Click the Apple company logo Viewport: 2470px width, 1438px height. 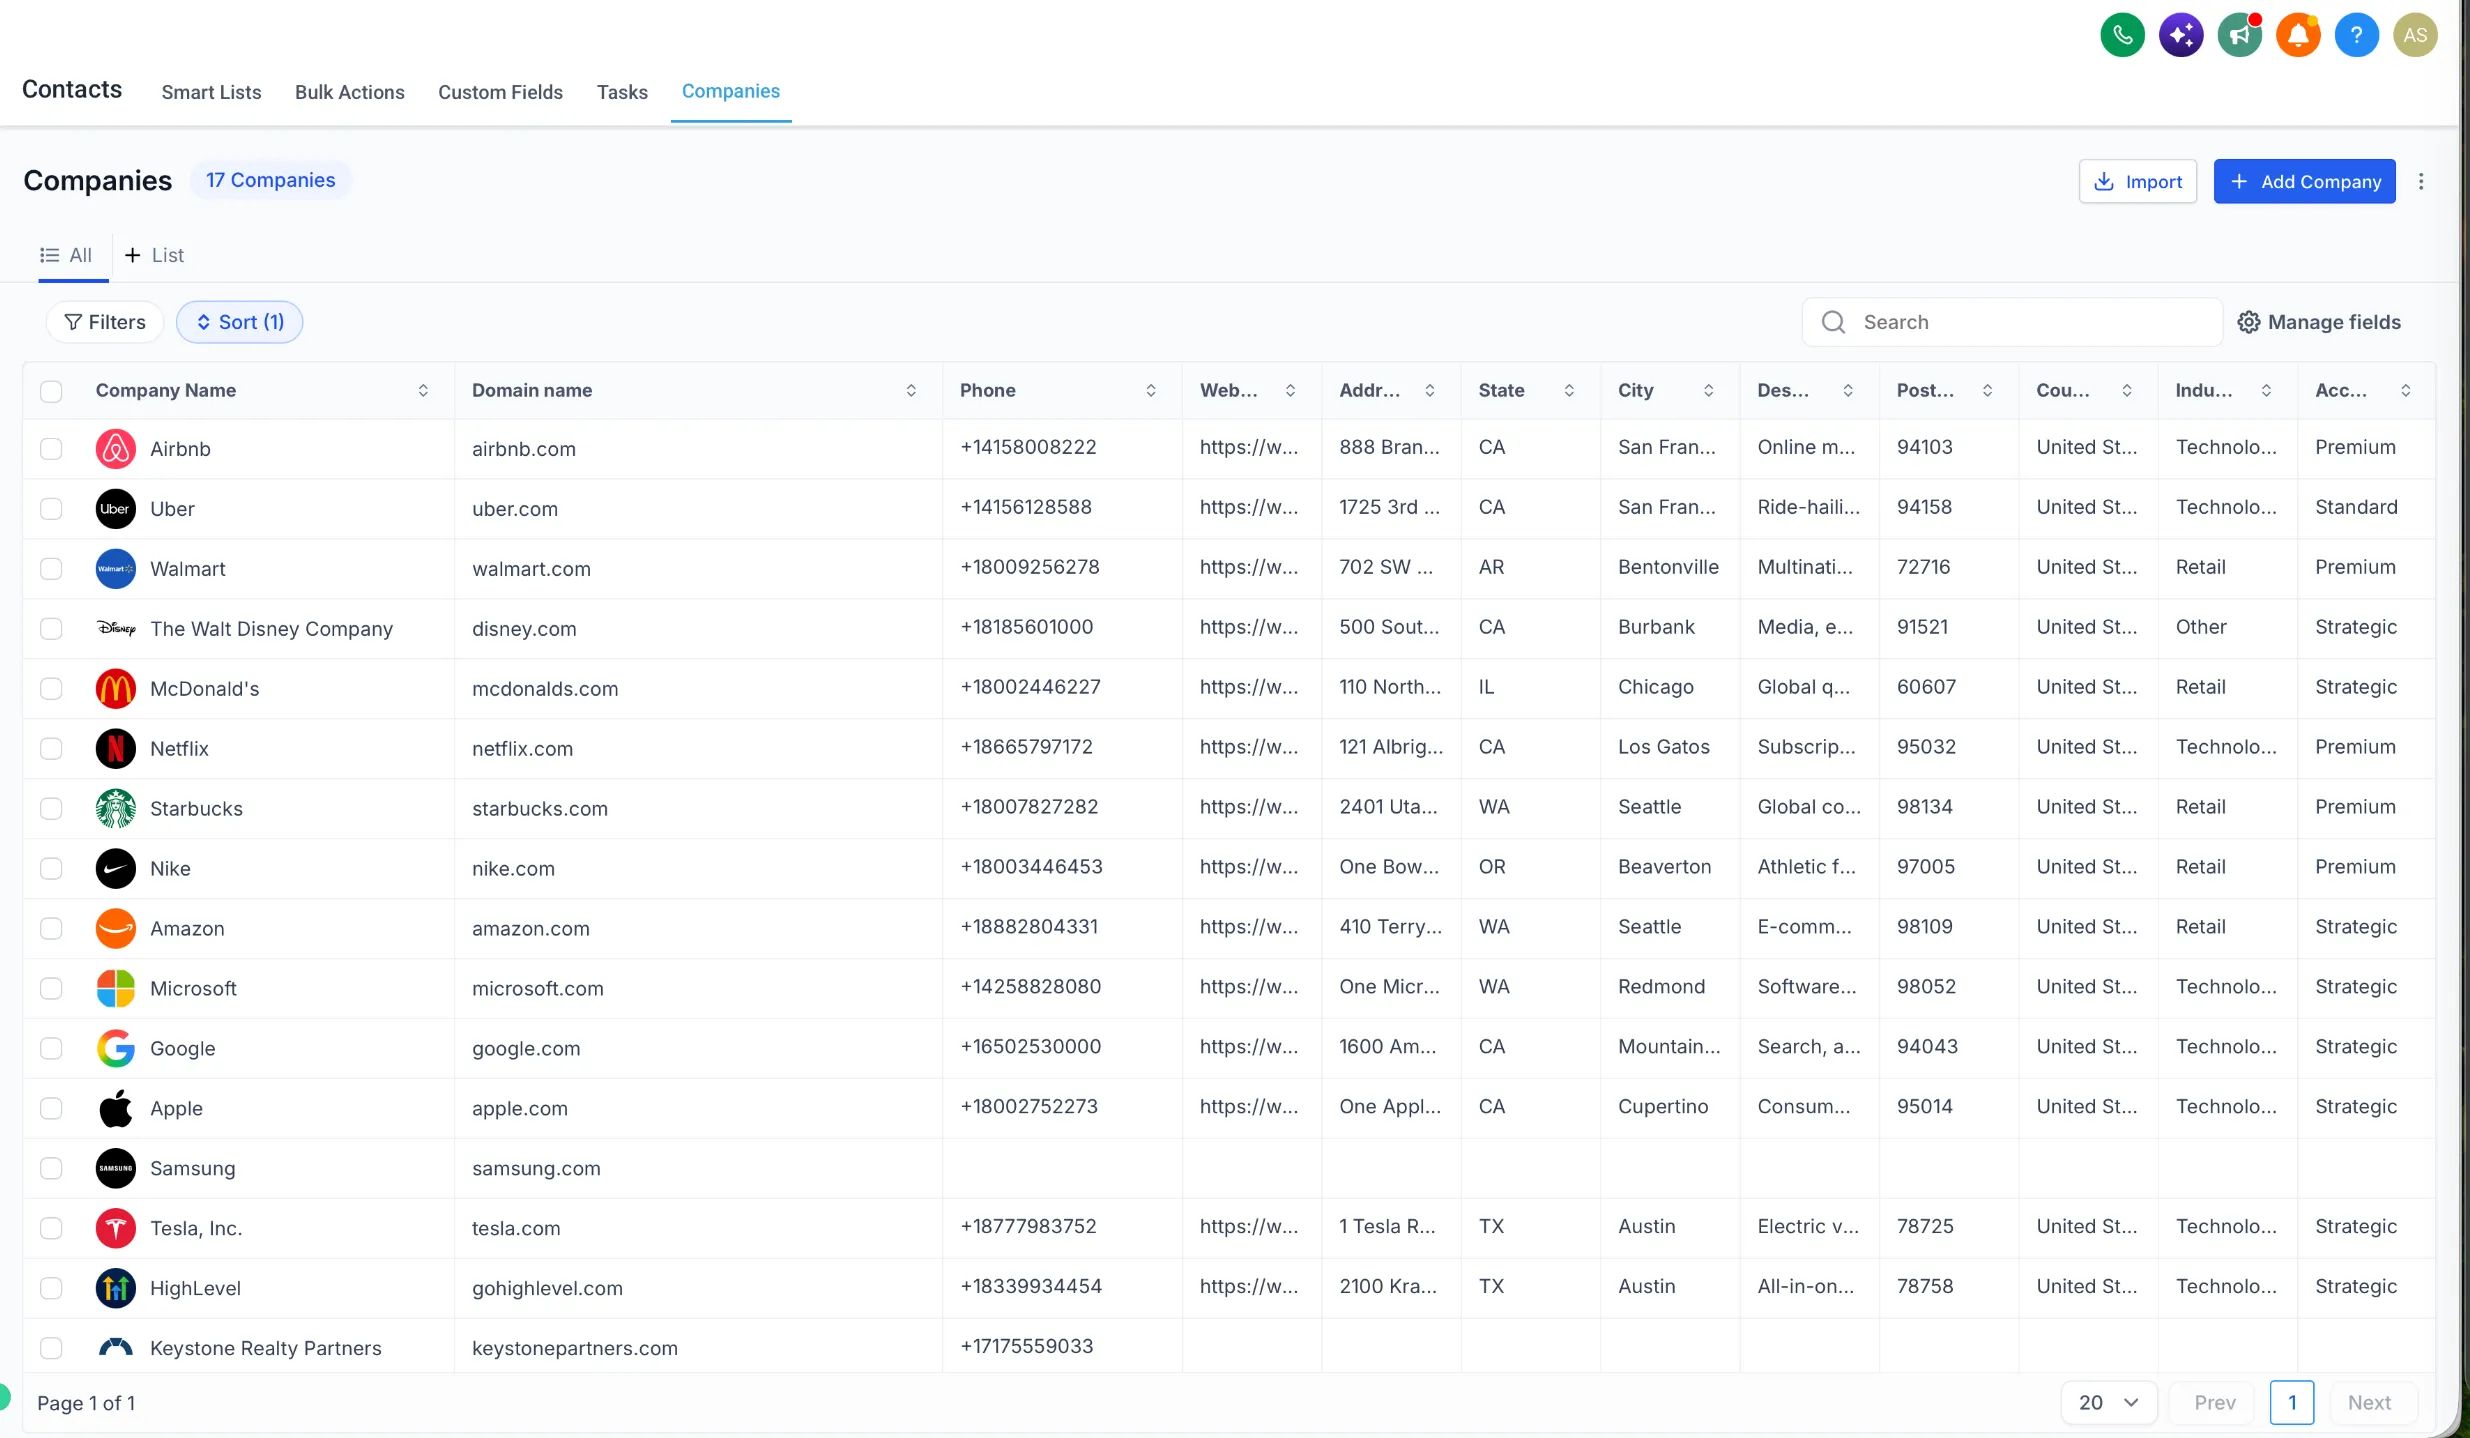click(x=116, y=1109)
